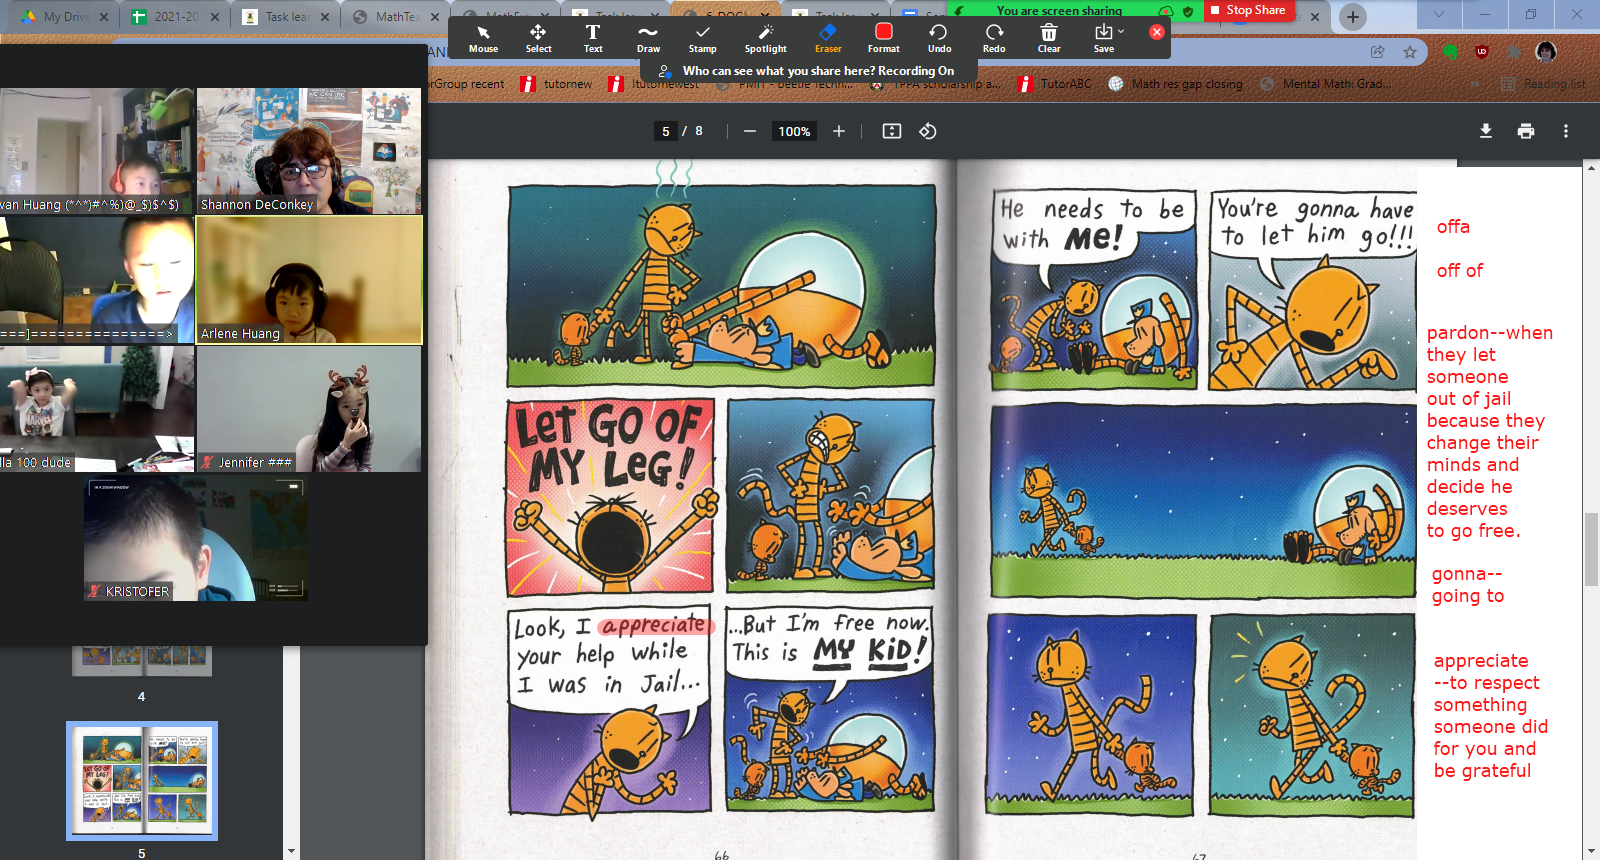1600x860 pixels.
Task: Bookmark this page with star
Action: (x=1410, y=52)
